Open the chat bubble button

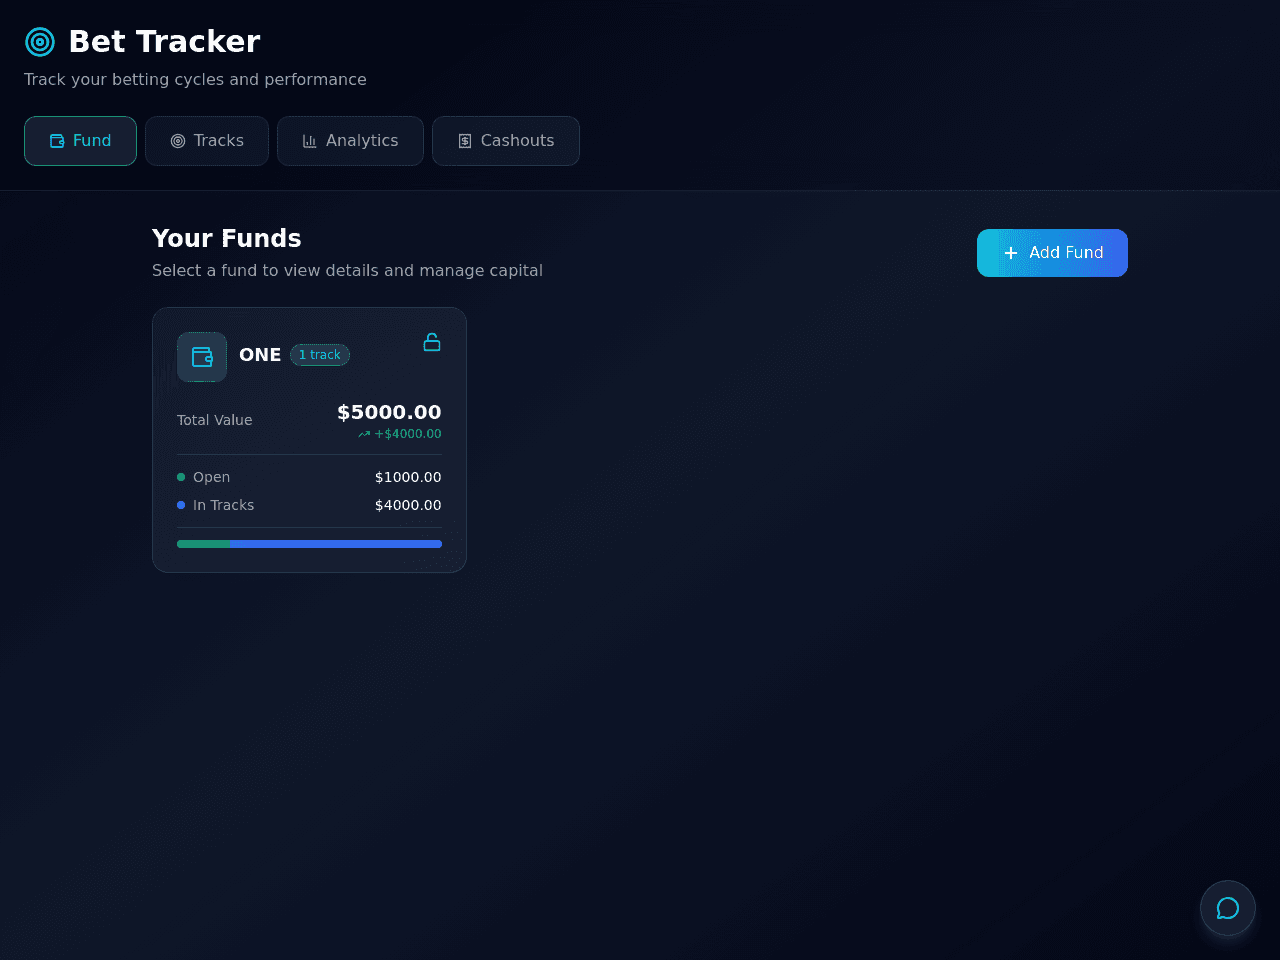(1228, 908)
